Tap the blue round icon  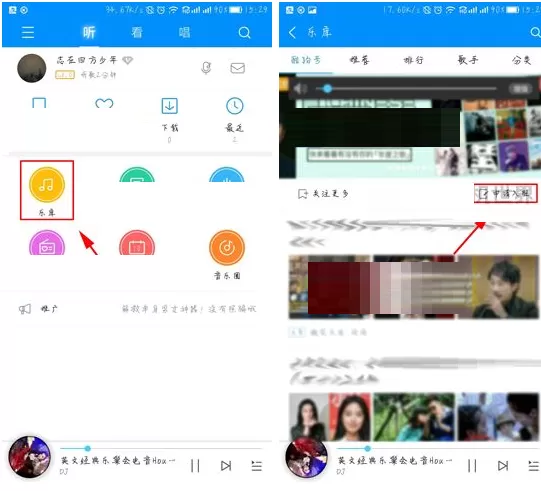click(x=227, y=175)
